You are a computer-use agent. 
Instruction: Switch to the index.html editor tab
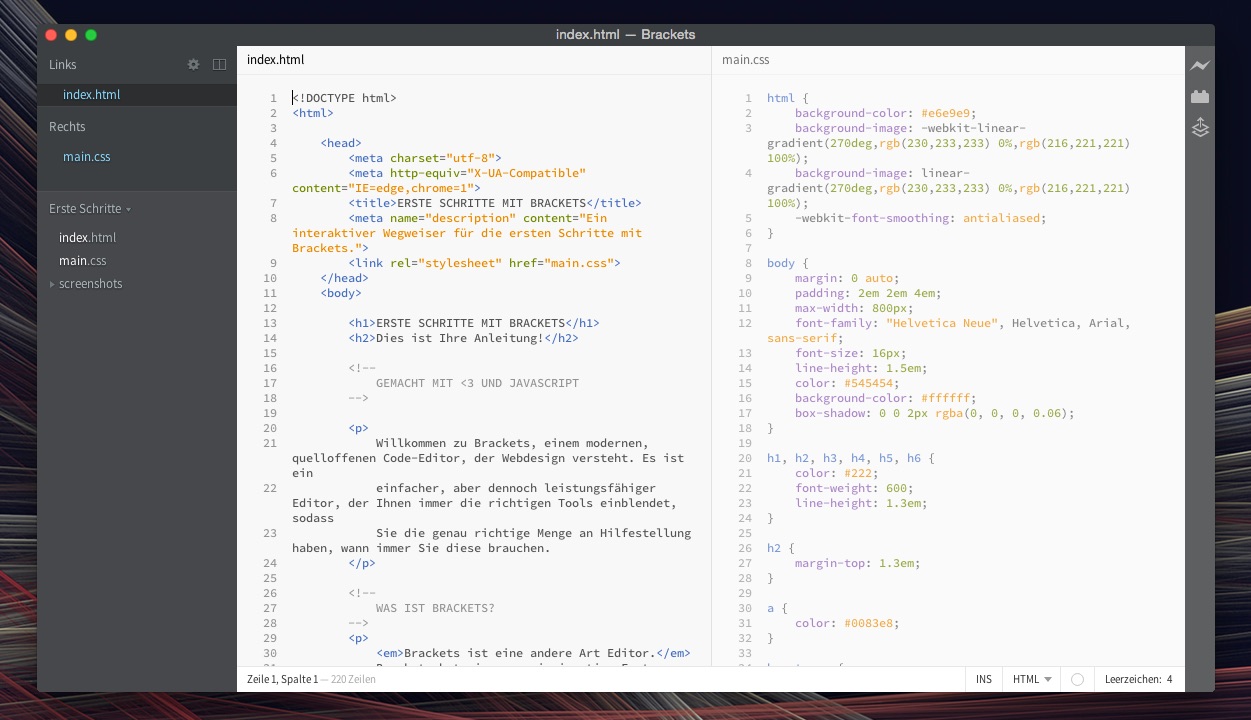point(276,60)
